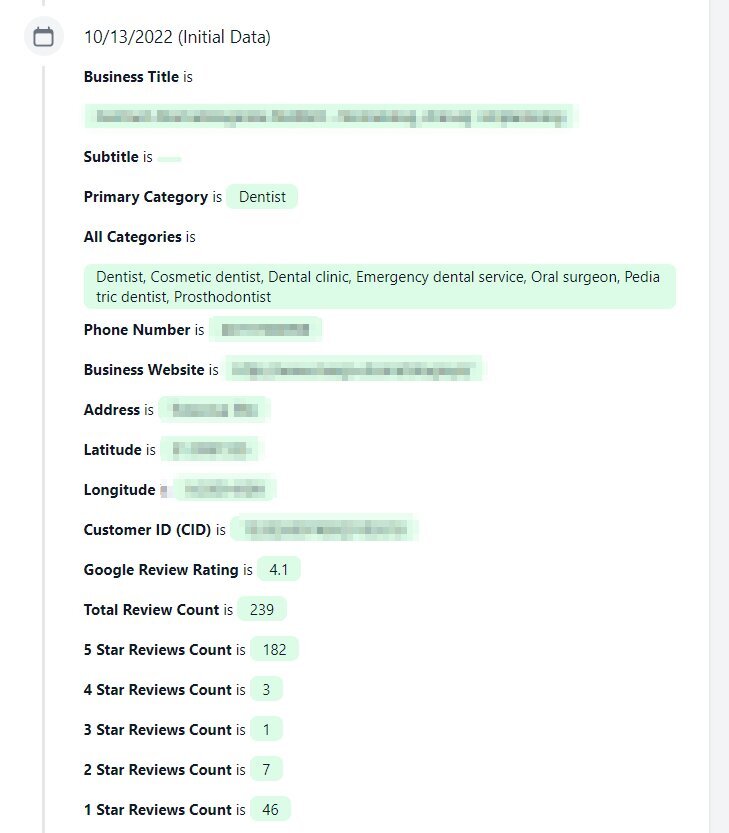The height and width of the screenshot is (833, 729).
Task: Select the Dentist primary category badge
Action: point(262,197)
